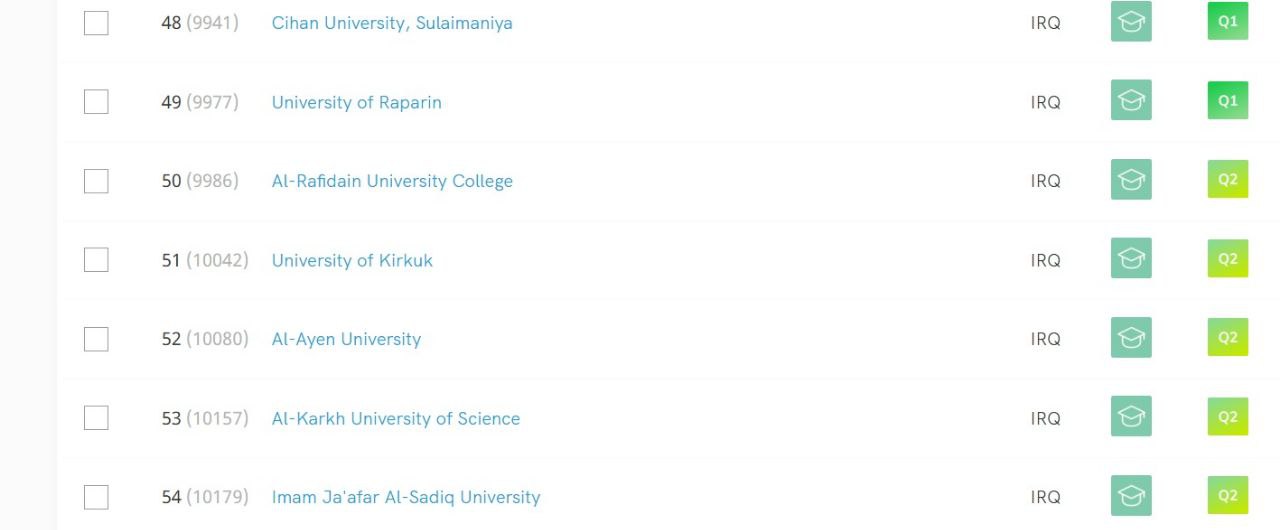Click Q2 badge for University of Kirkuk

(1228, 259)
